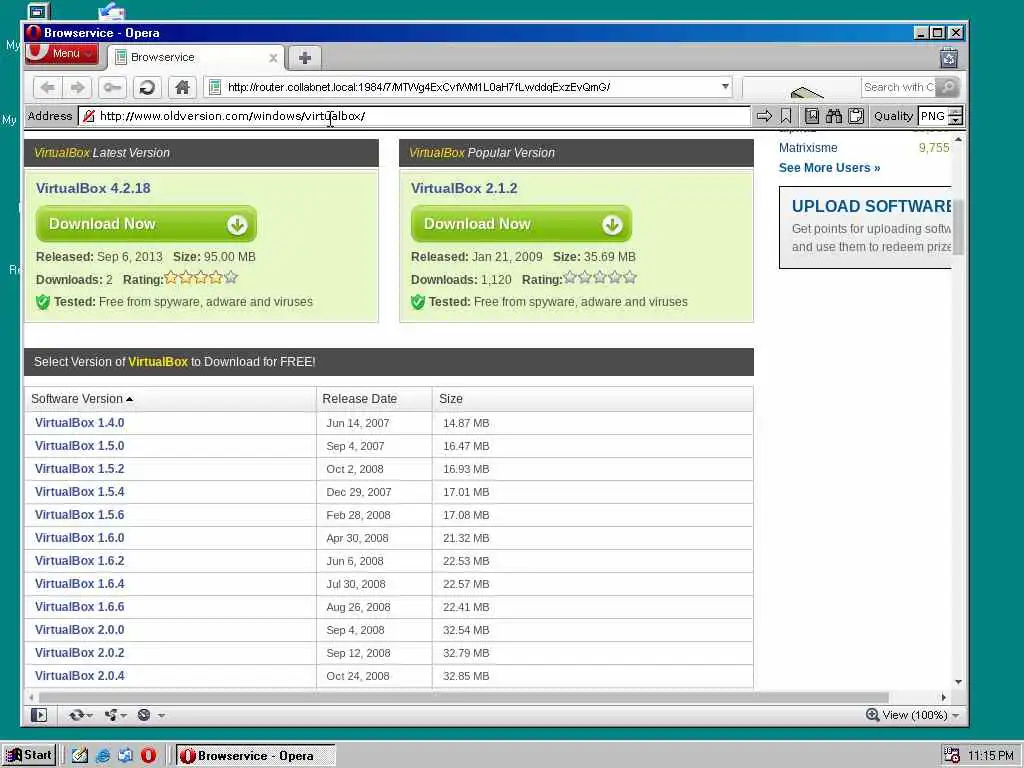Click the green arrow on VirtualBox 4.2.18 download
This screenshot has width=1024, height=768.
[237, 225]
